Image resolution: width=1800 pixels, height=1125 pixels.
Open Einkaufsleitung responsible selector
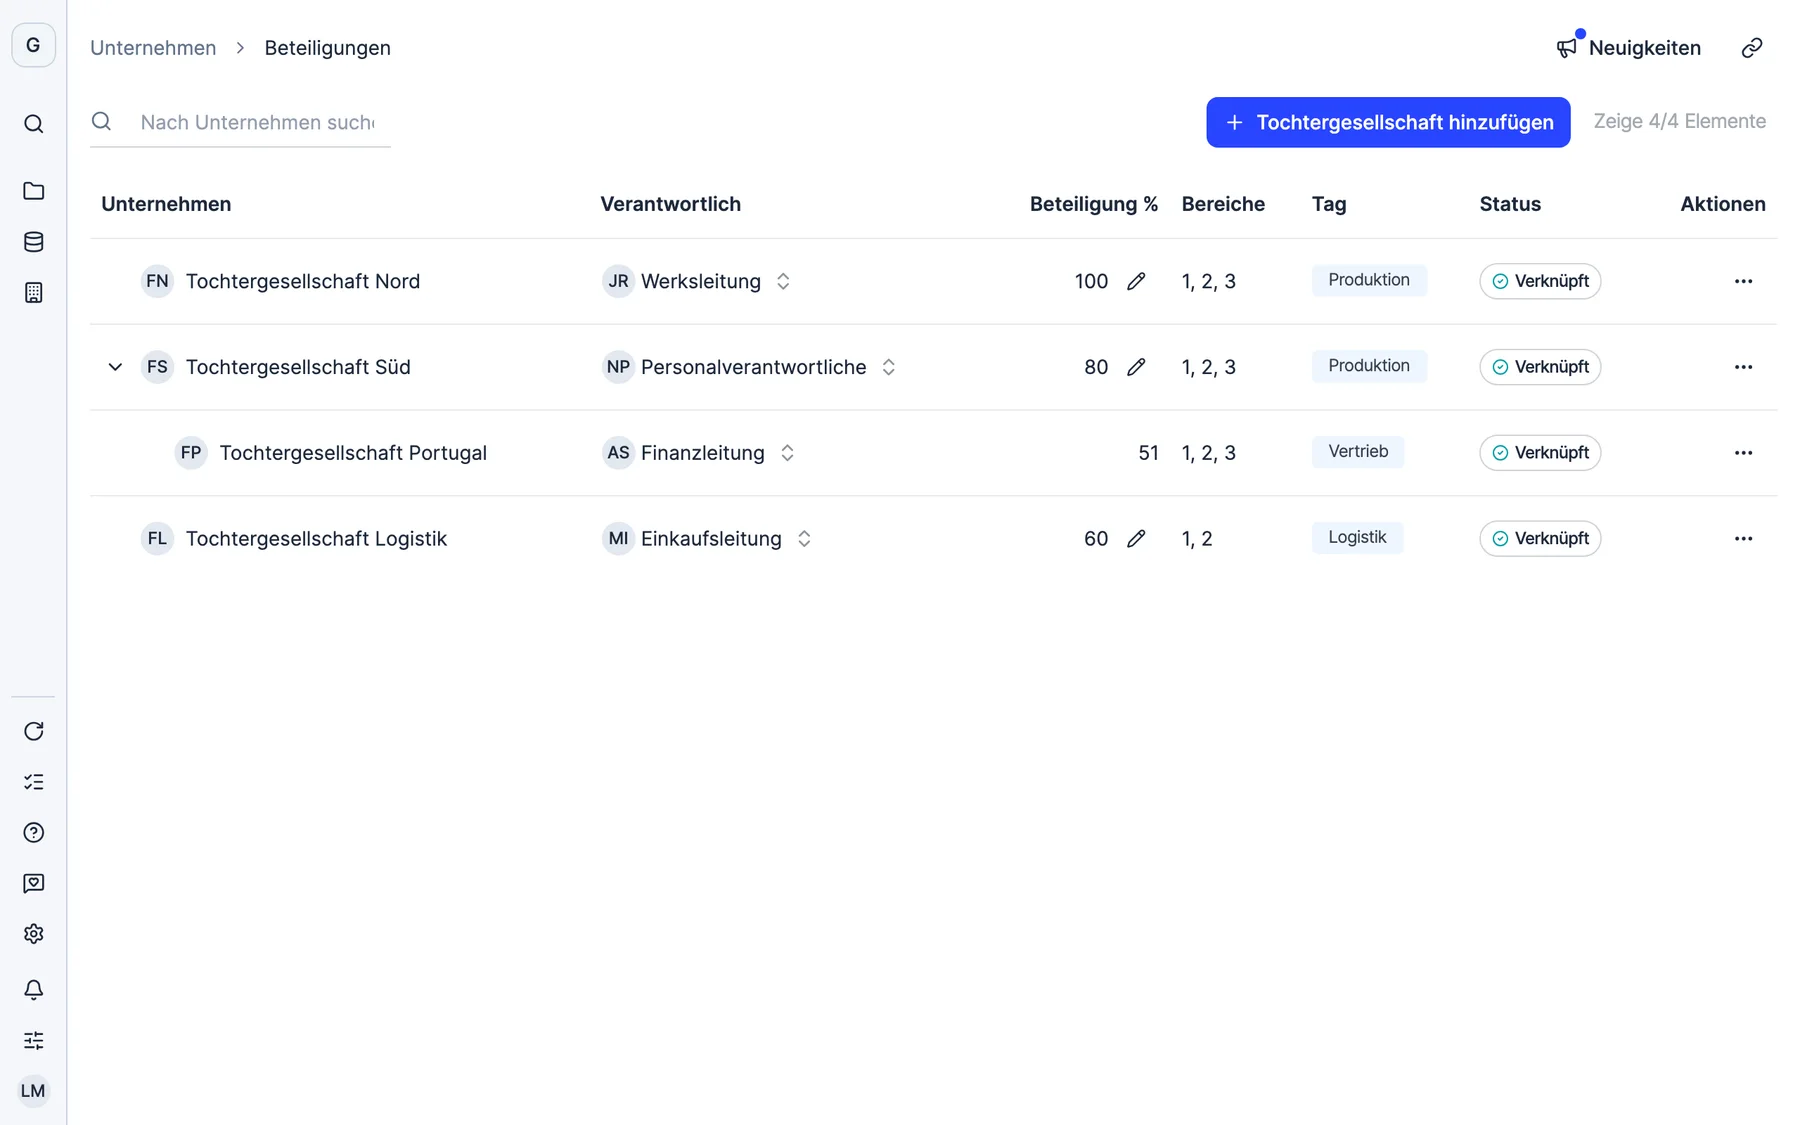pyautogui.click(x=804, y=539)
